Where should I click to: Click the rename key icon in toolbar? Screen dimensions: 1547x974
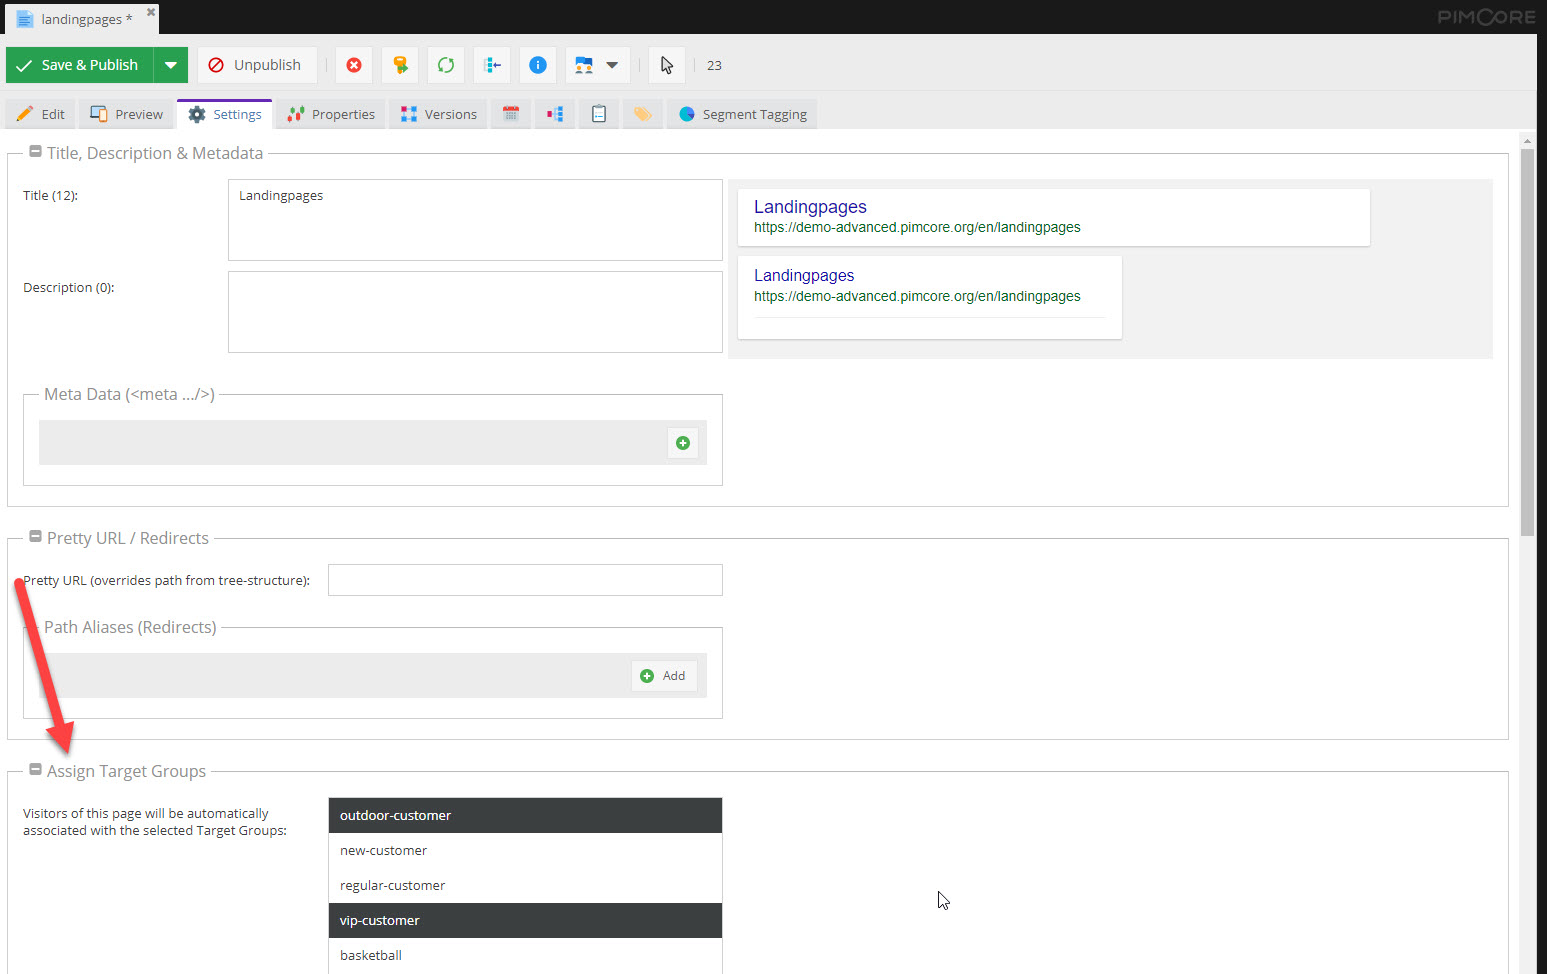[400, 65]
